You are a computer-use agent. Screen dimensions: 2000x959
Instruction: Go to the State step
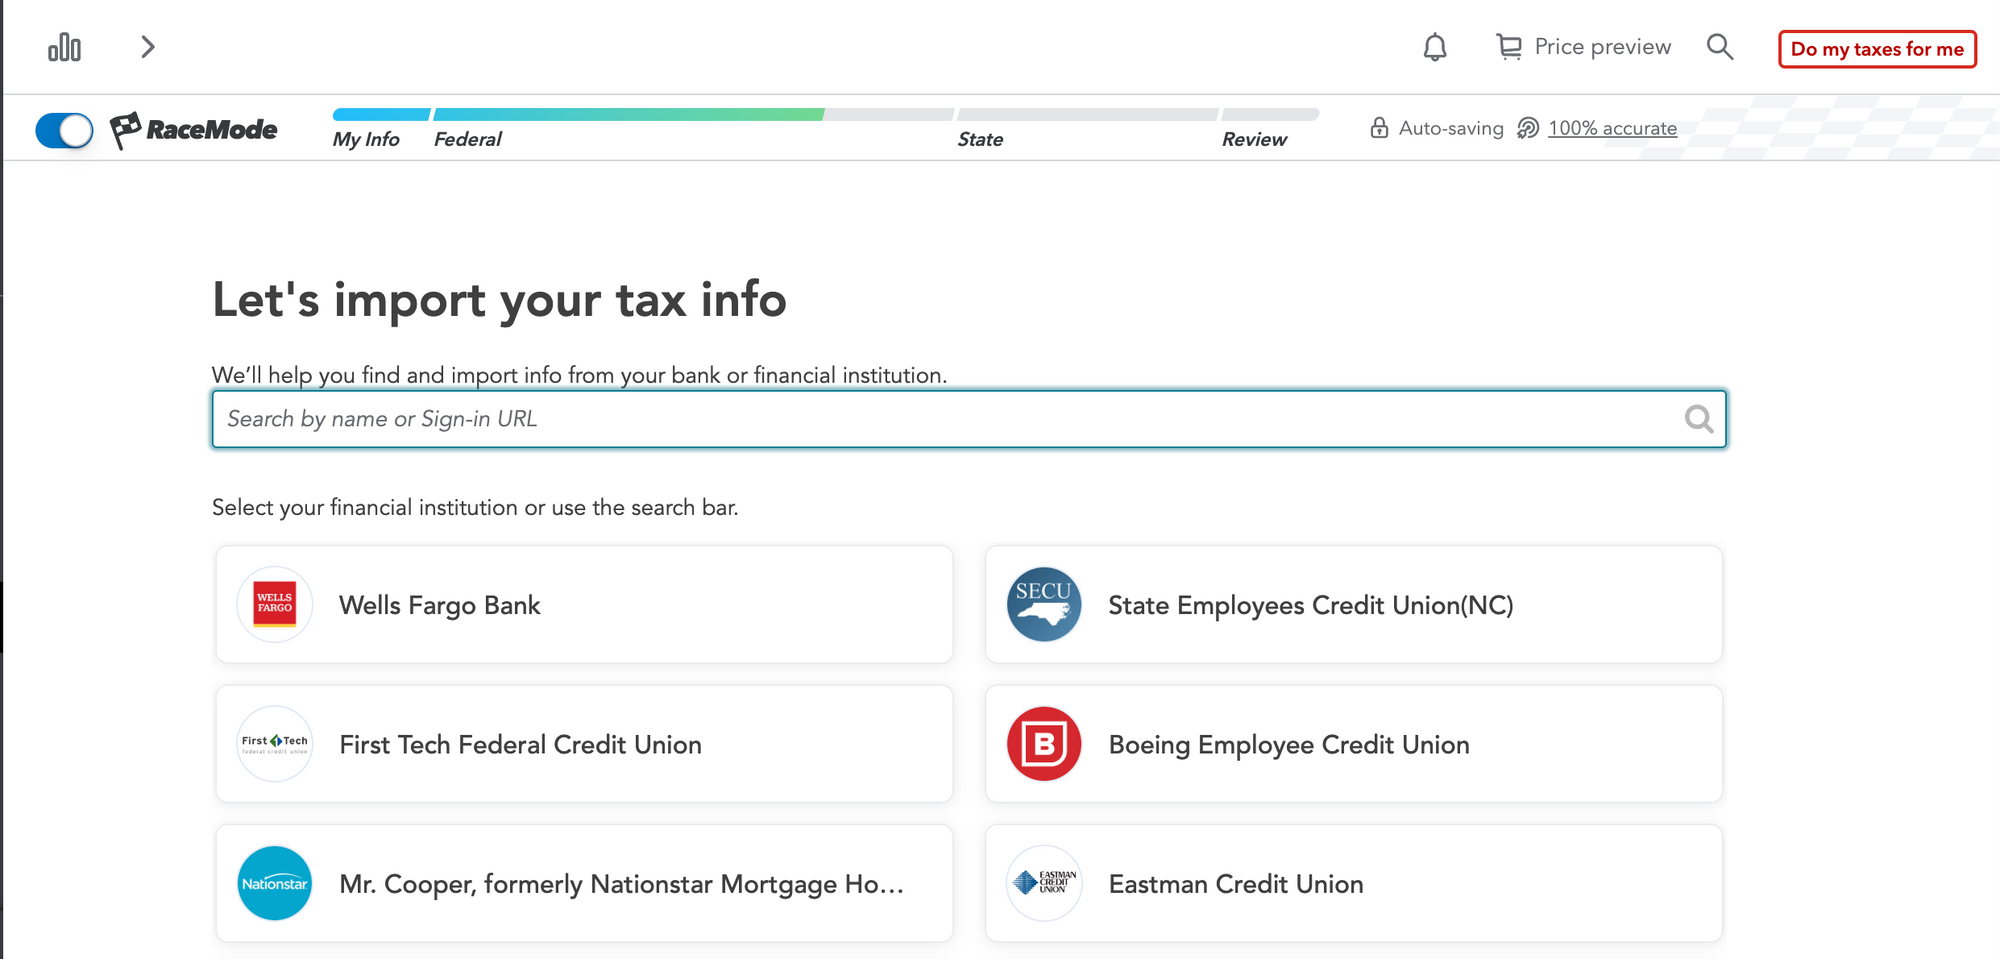(x=980, y=139)
